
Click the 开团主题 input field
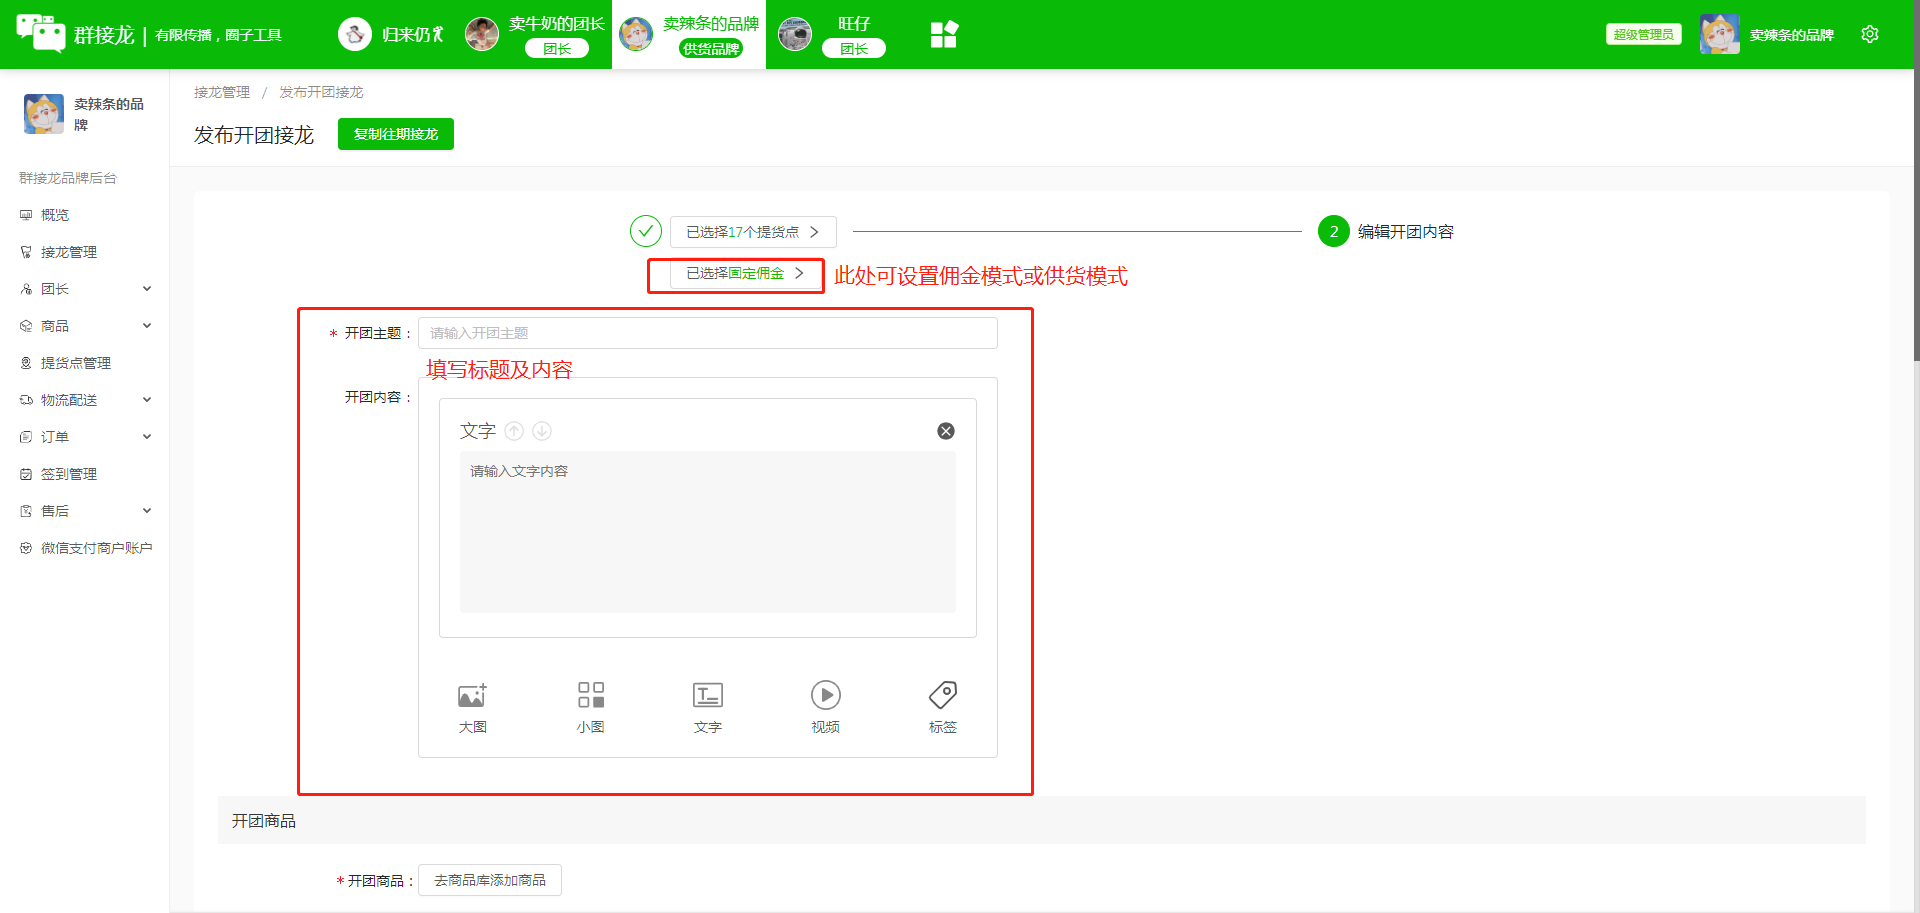pyautogui.click(x=708, y=333)
